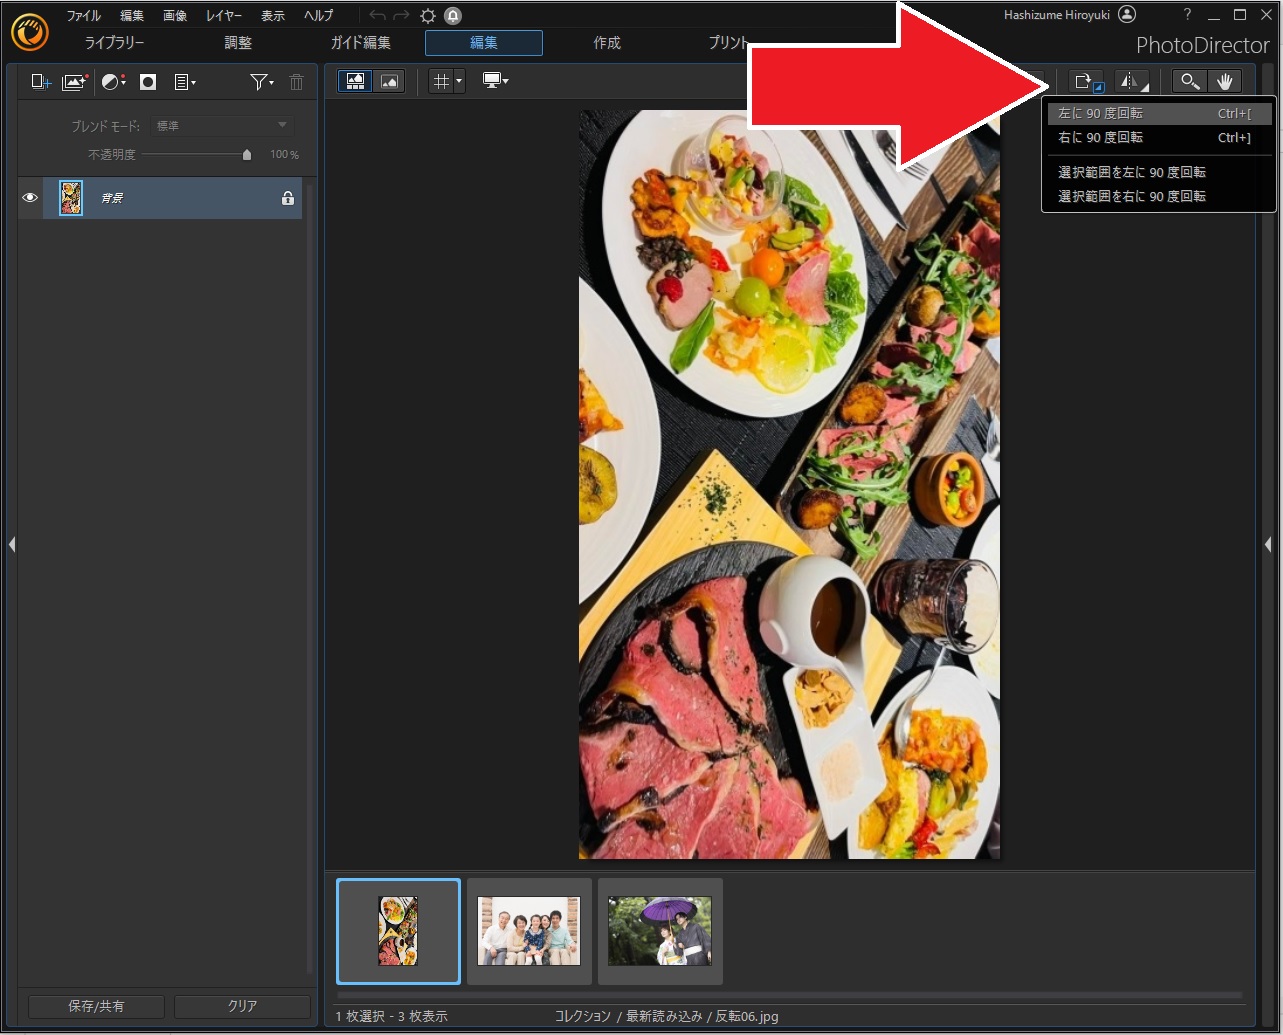1283x1035 pixels.
Task: Select the highlighted 編集 module tab
Action: pyautogui.click(x=484, y=43)
